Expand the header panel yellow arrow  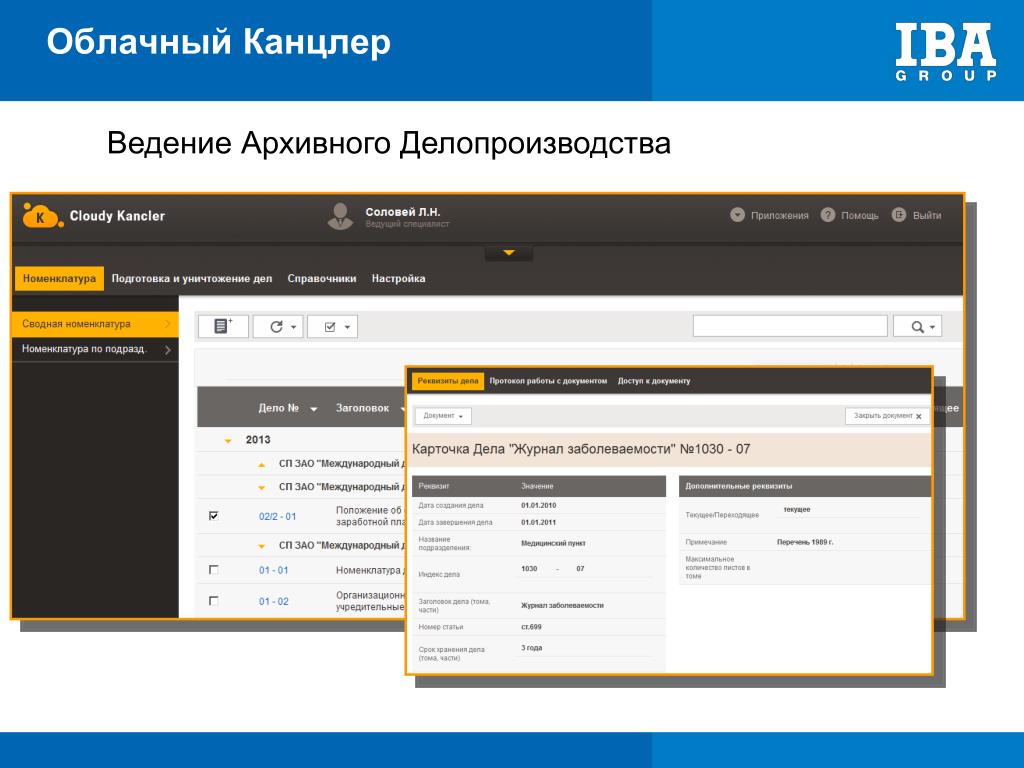point(509,253)
